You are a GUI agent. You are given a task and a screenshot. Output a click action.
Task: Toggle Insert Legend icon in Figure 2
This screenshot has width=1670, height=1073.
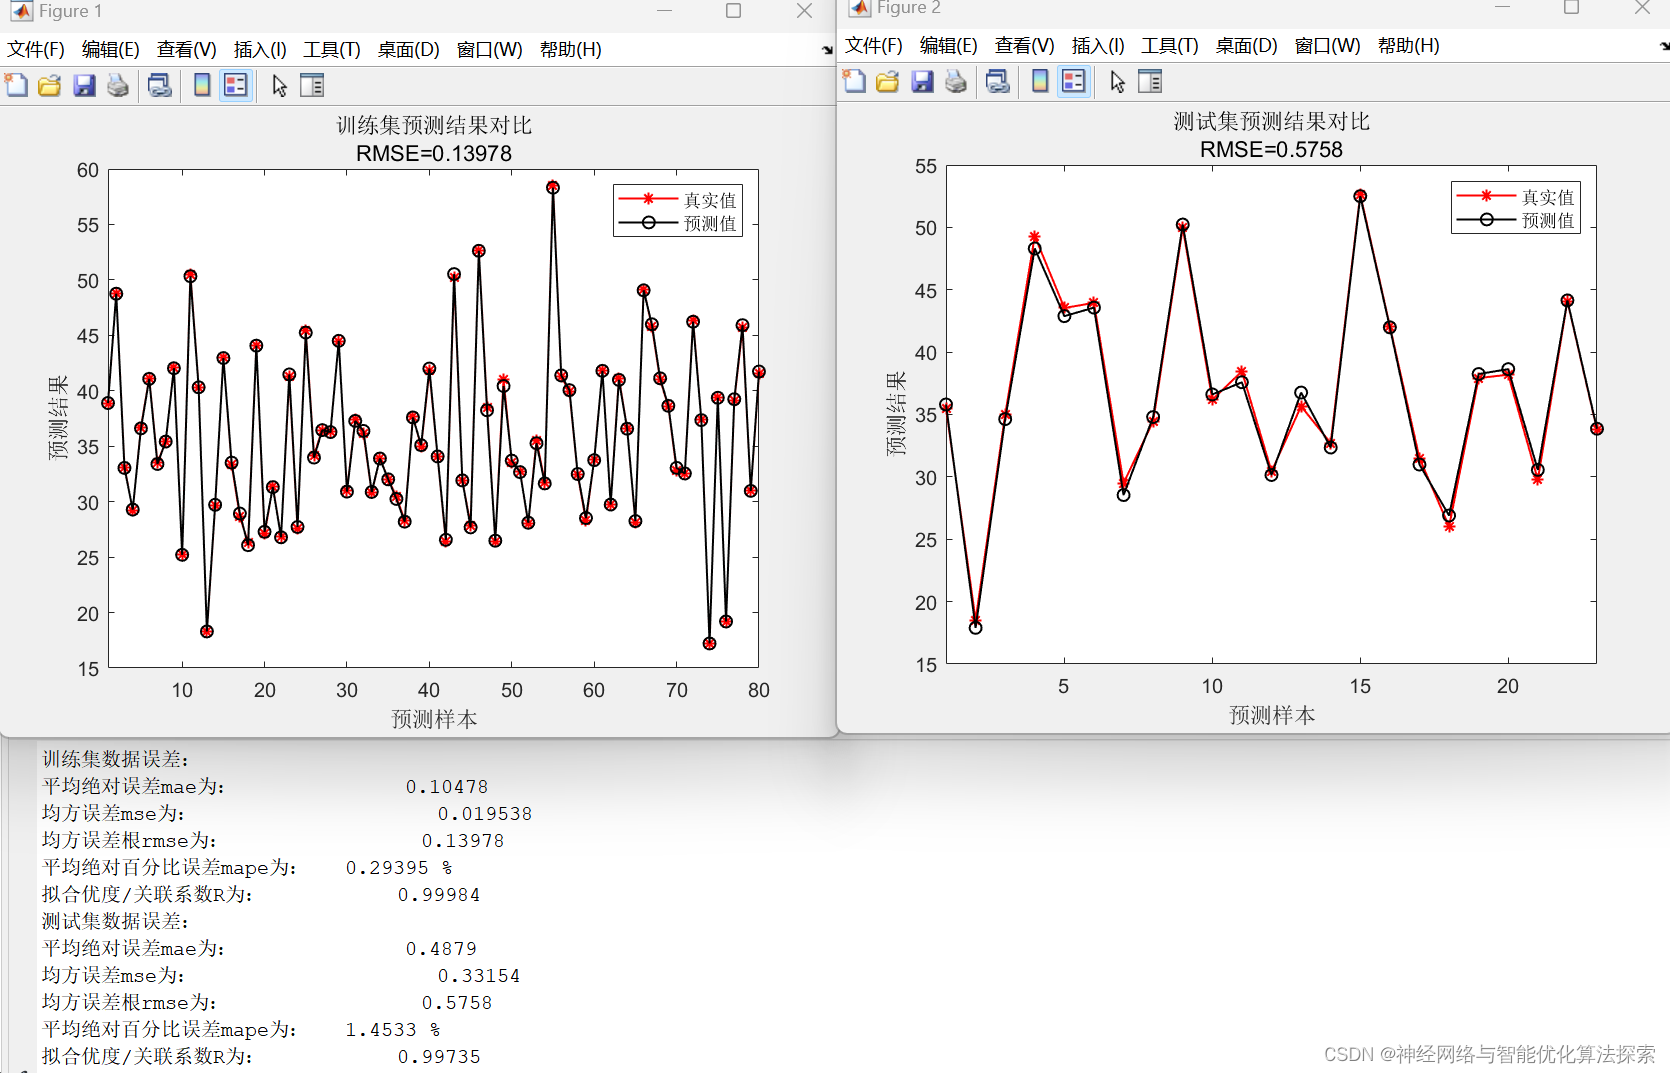1074,81
